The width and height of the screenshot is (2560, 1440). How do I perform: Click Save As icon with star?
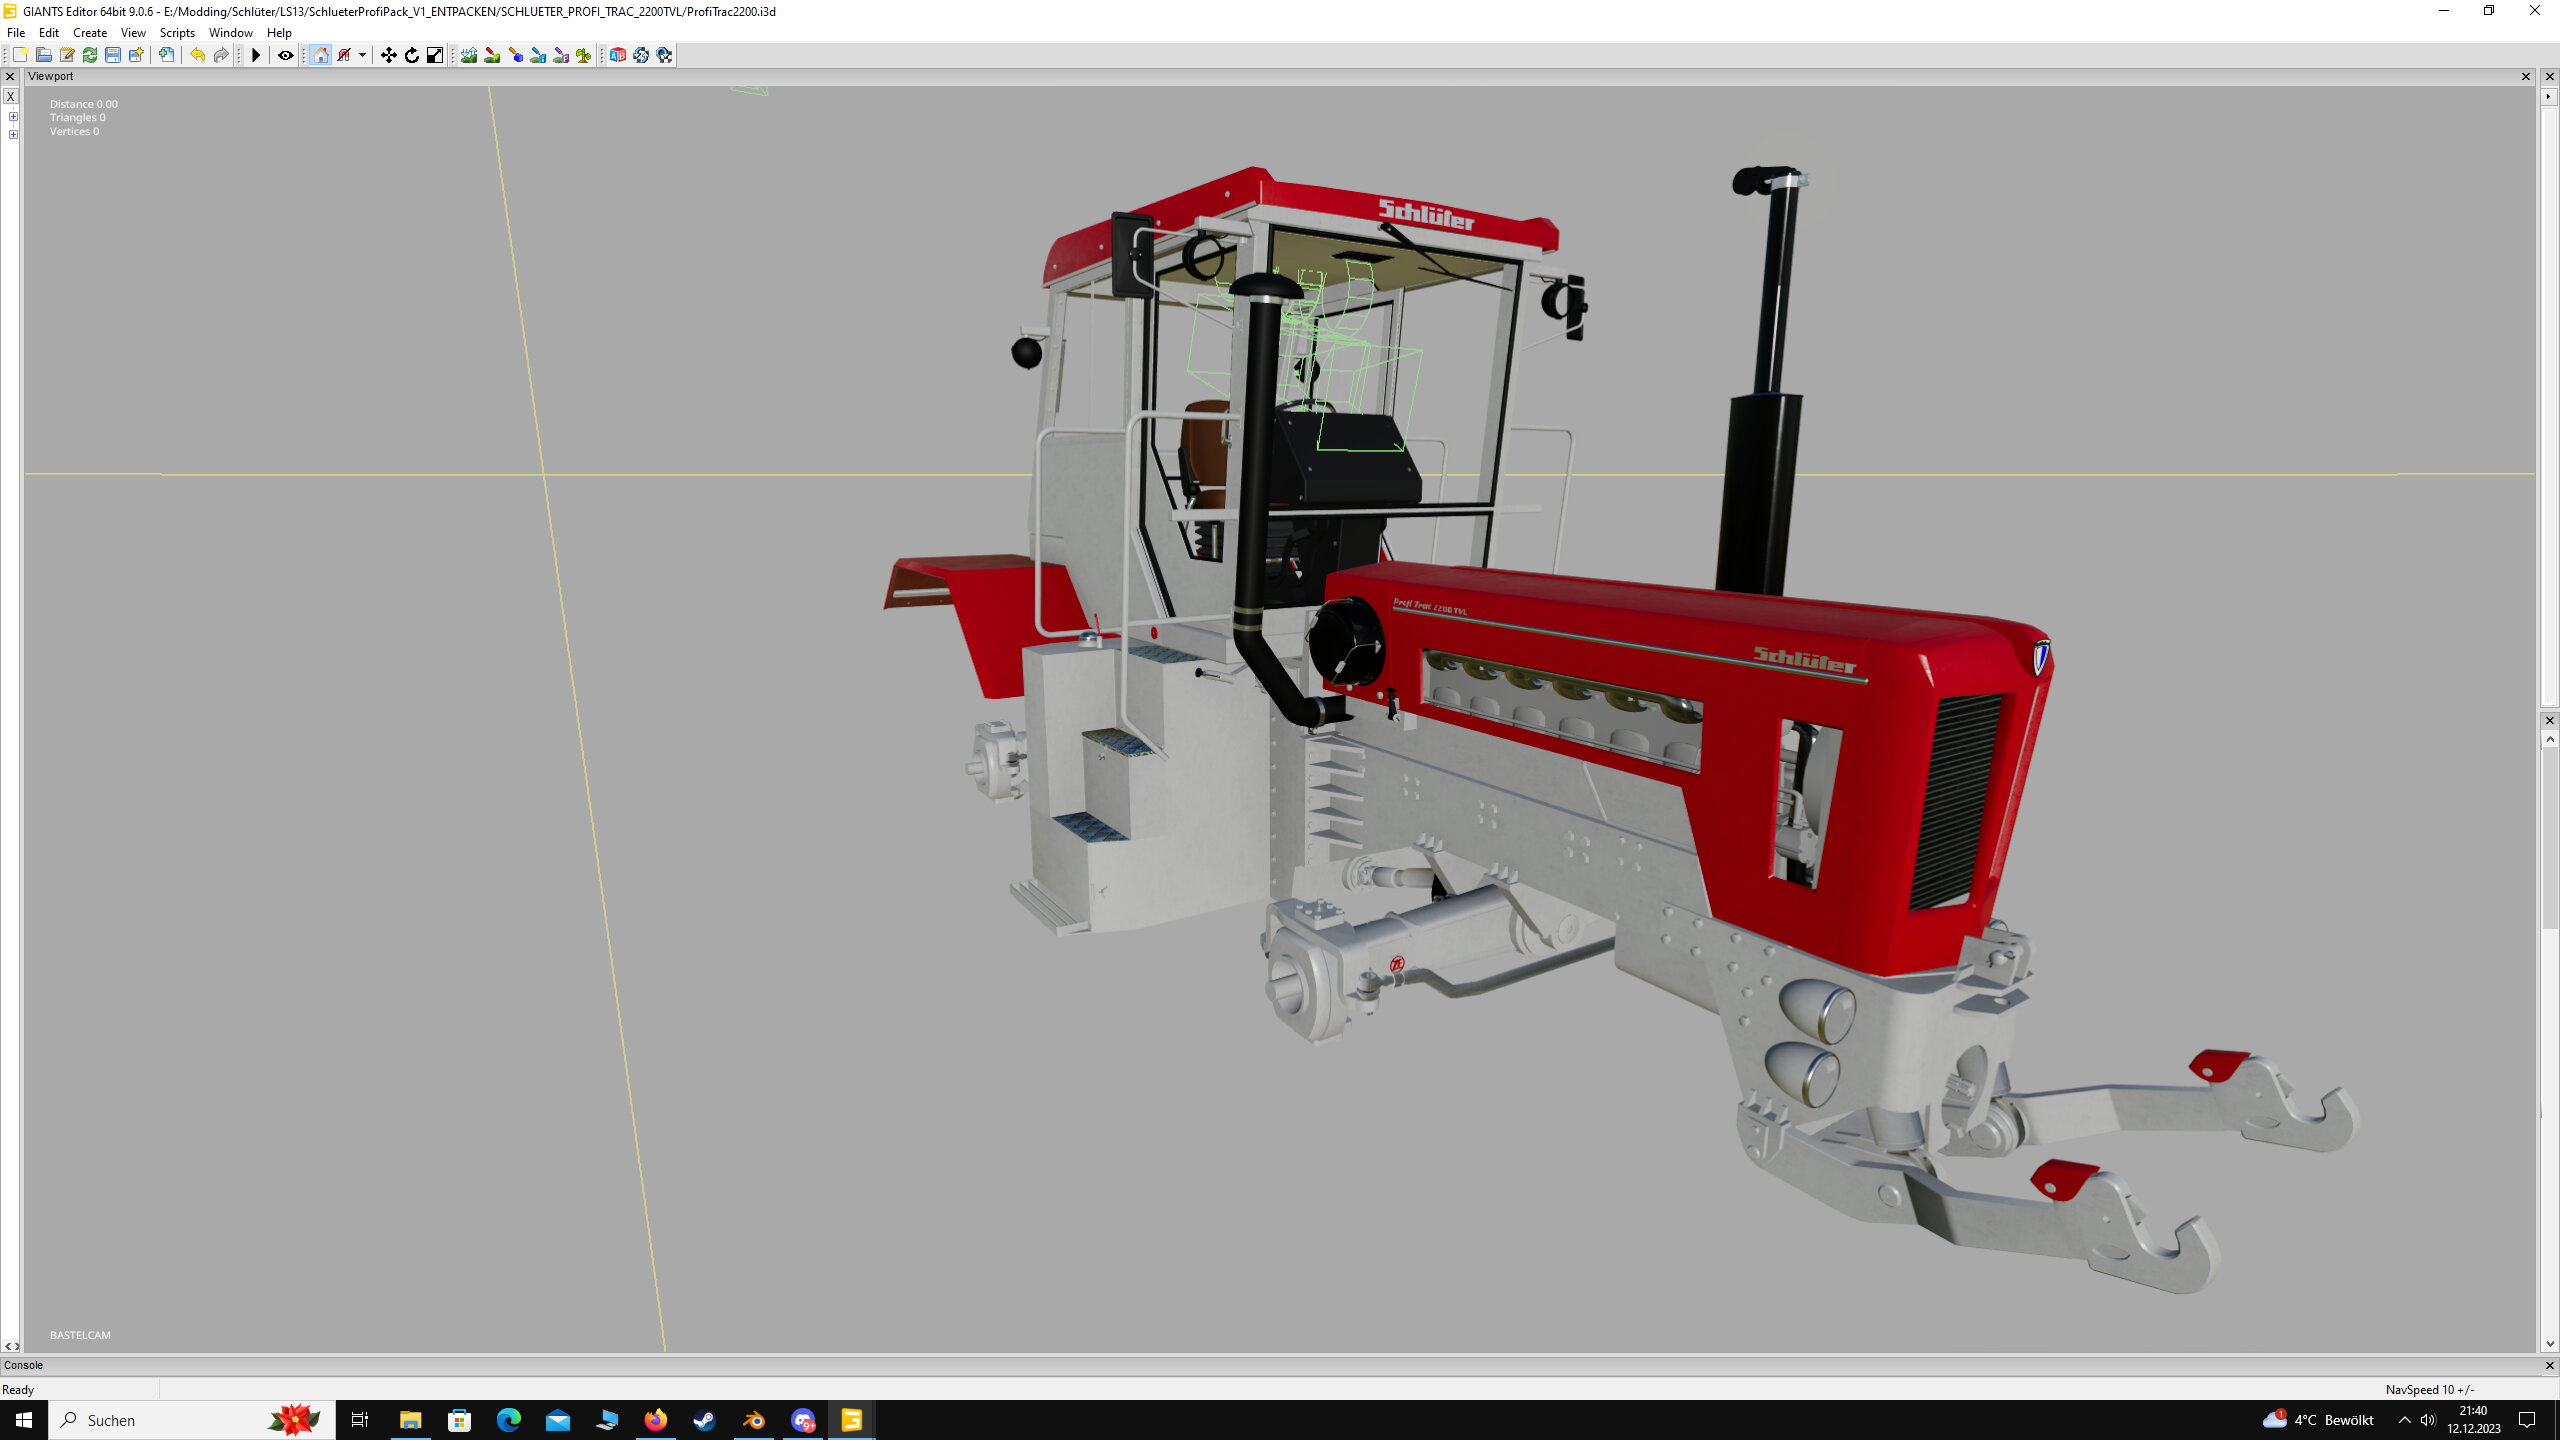pos(136,55)
